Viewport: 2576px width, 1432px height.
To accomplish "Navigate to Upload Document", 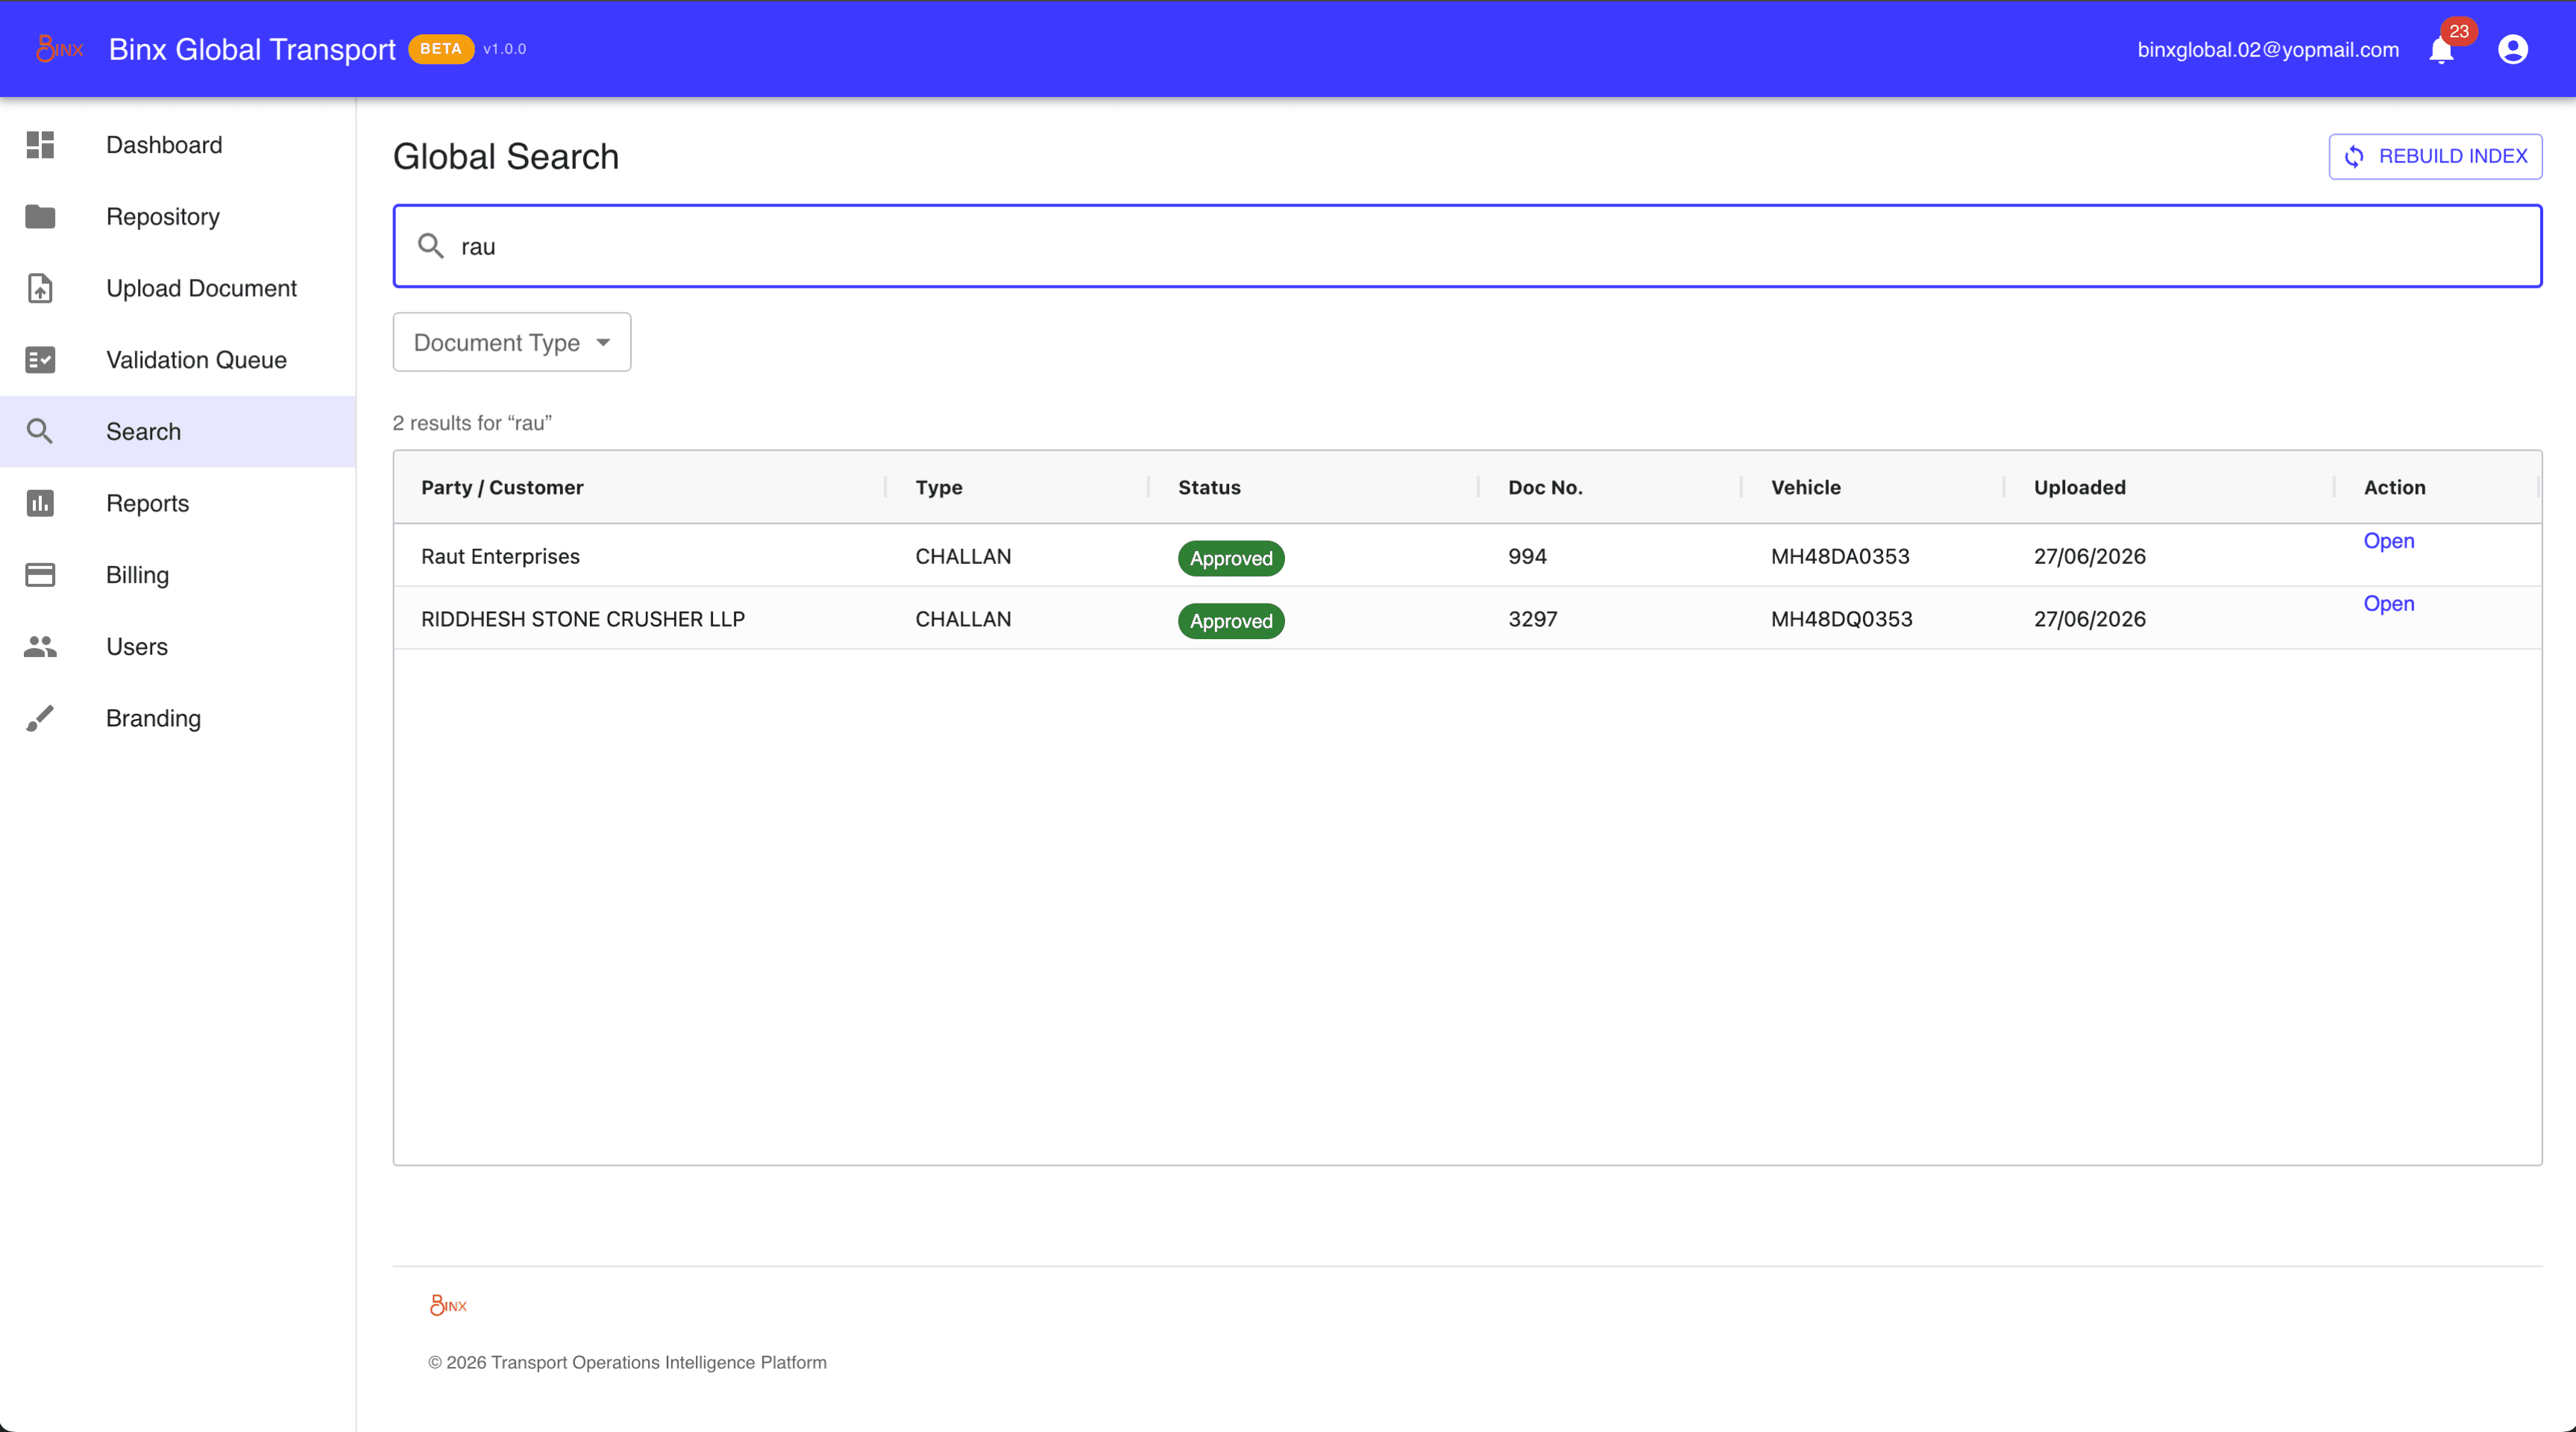I will click(x=178, y=288).
